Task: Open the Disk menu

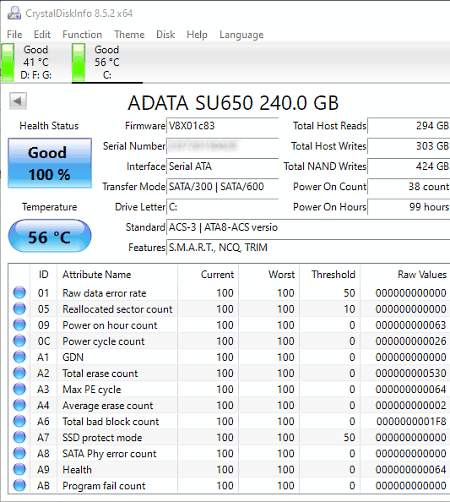Action: pyautogui.click(x=166, y=34)
